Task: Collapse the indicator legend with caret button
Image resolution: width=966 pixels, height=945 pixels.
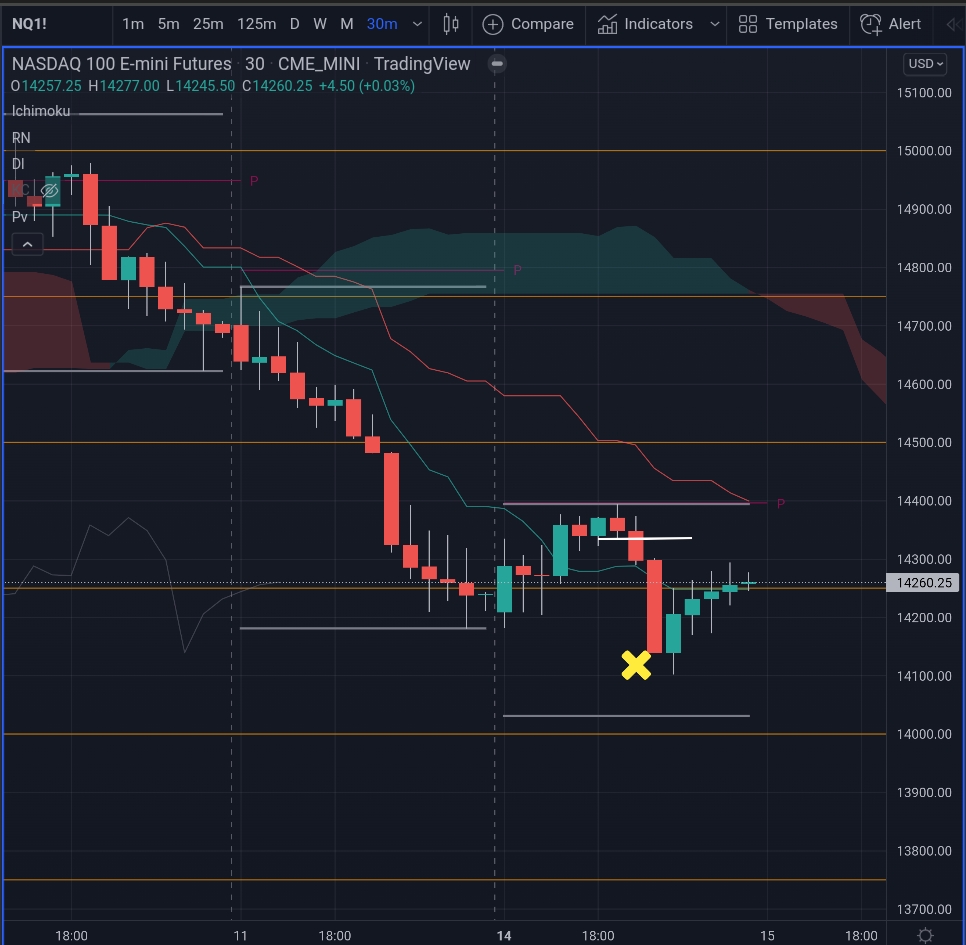Action: click(x=27, y=245)
